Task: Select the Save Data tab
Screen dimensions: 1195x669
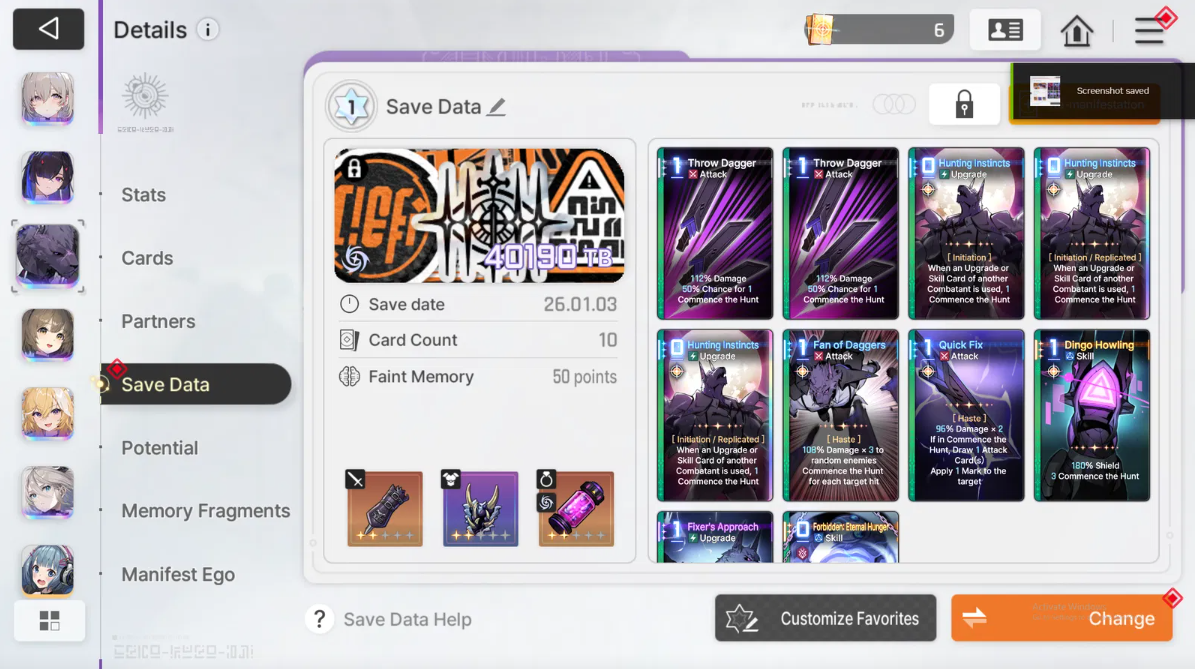Action: [196, 384]
